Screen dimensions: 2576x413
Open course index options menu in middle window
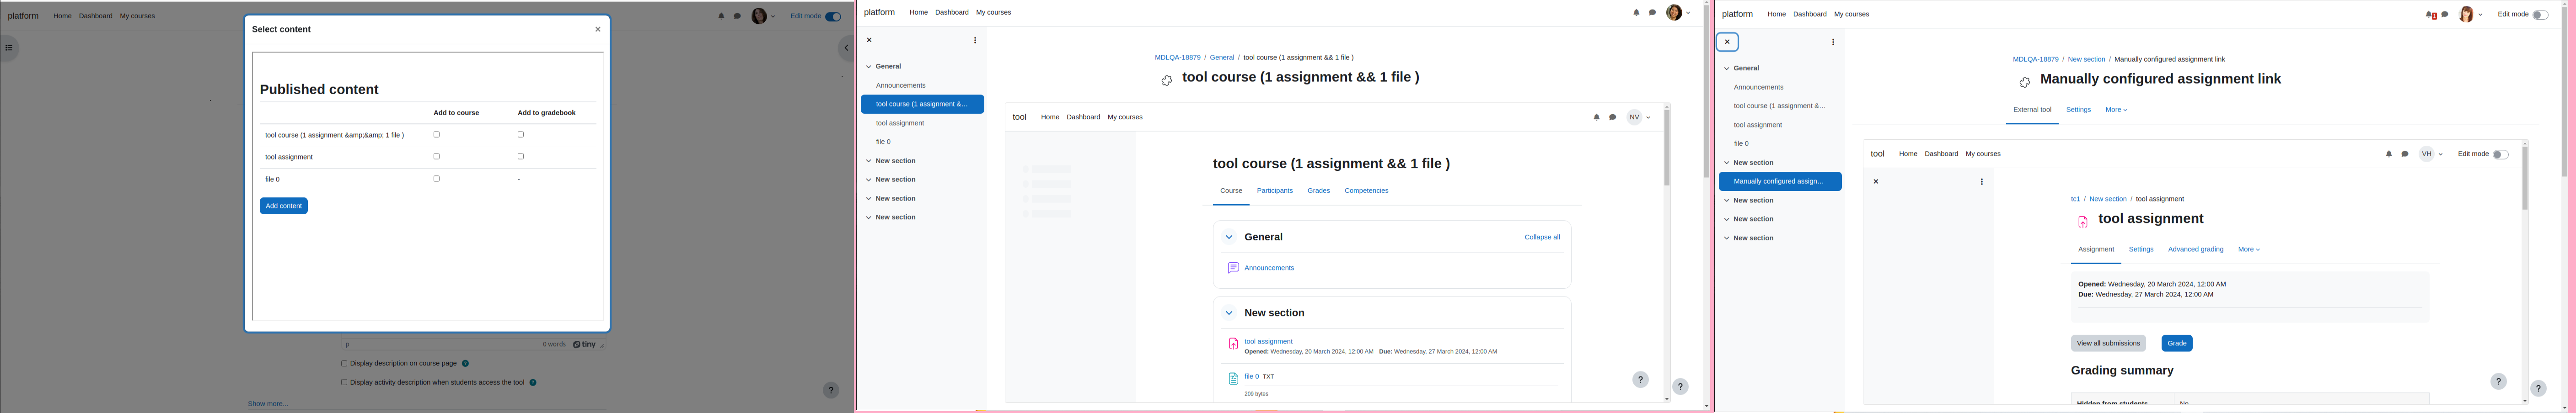point(975,41)
